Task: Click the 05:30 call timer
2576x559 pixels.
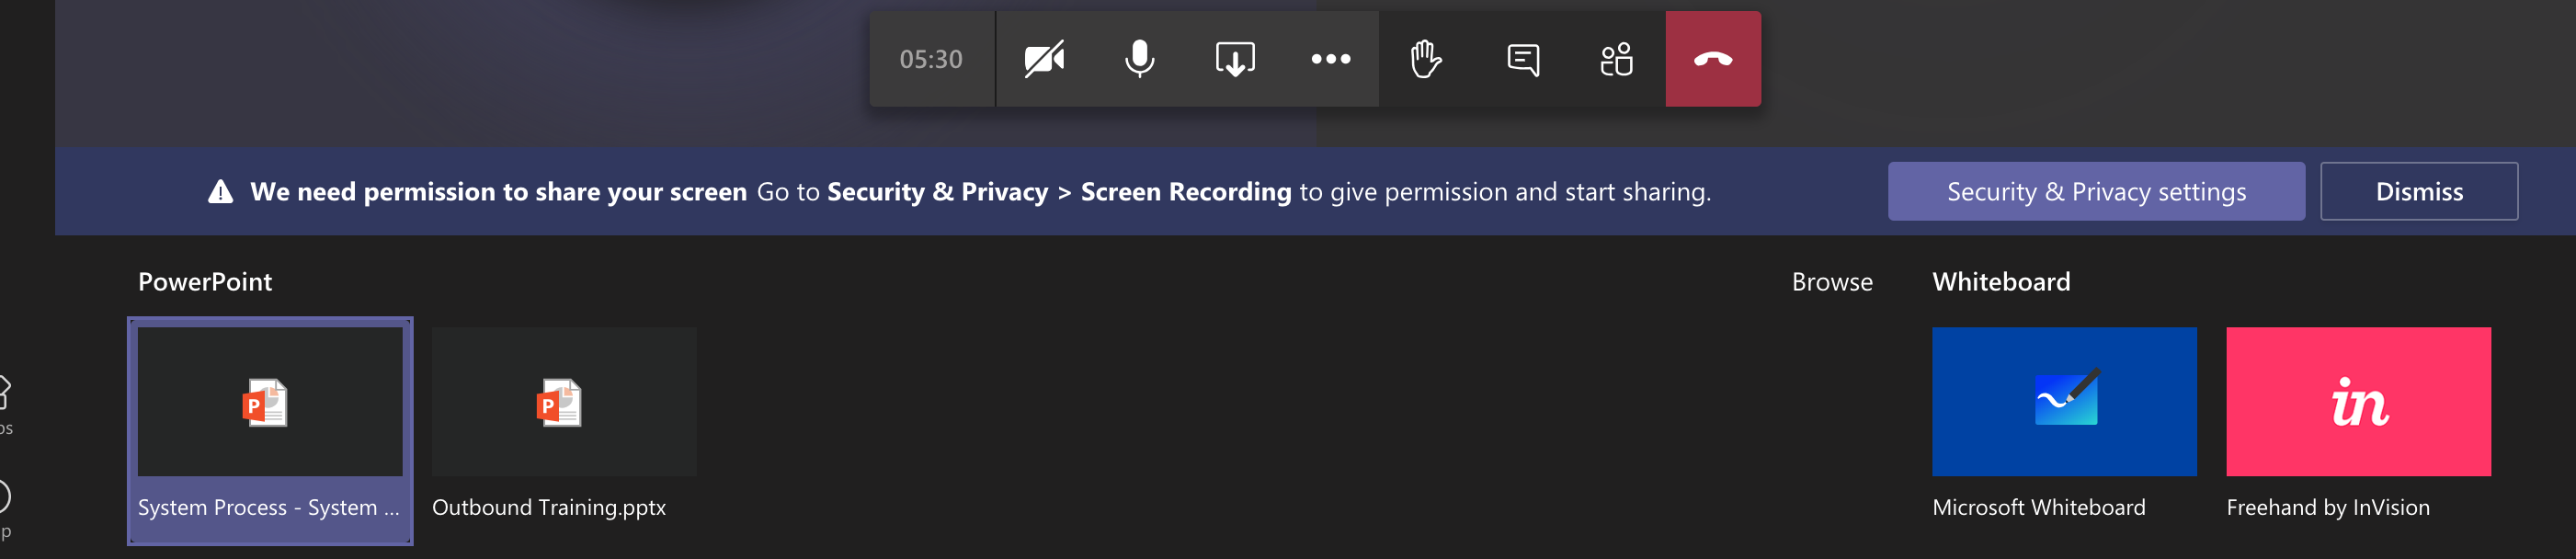Action: pyautogui.click(x=931, y=59)
